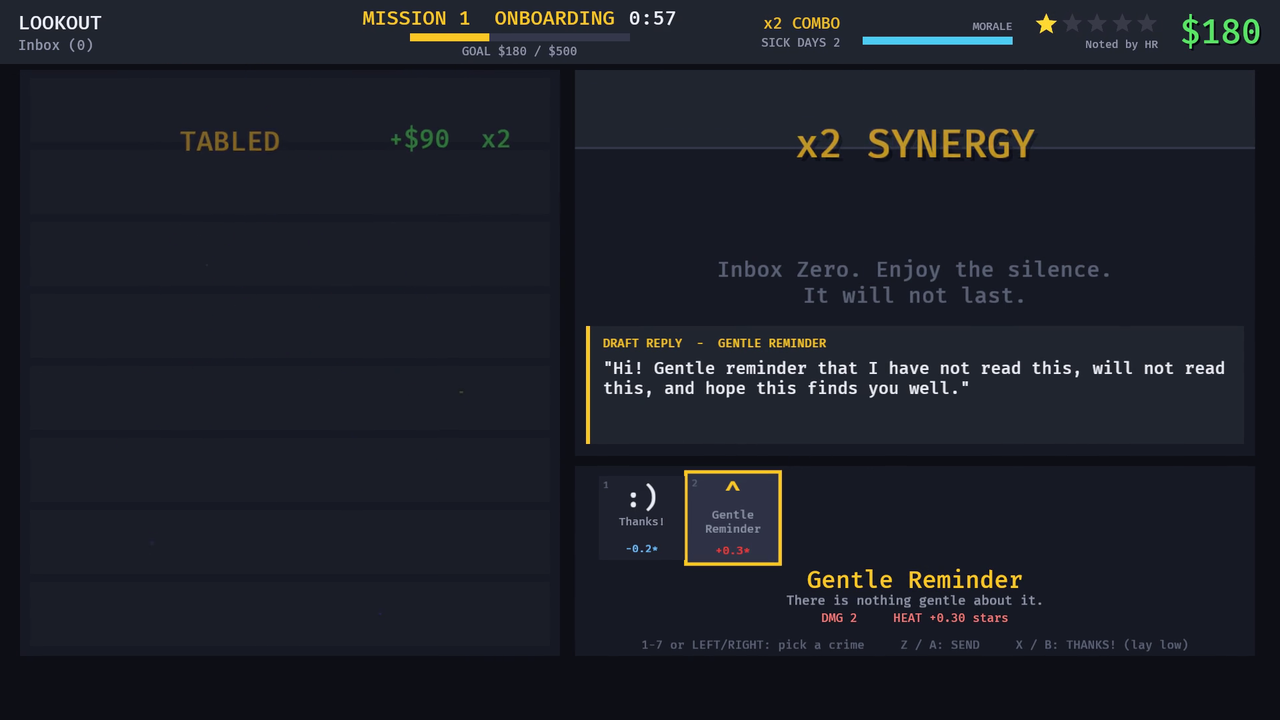
Task: Click the TABLED status text
Action: click(230, 141)
